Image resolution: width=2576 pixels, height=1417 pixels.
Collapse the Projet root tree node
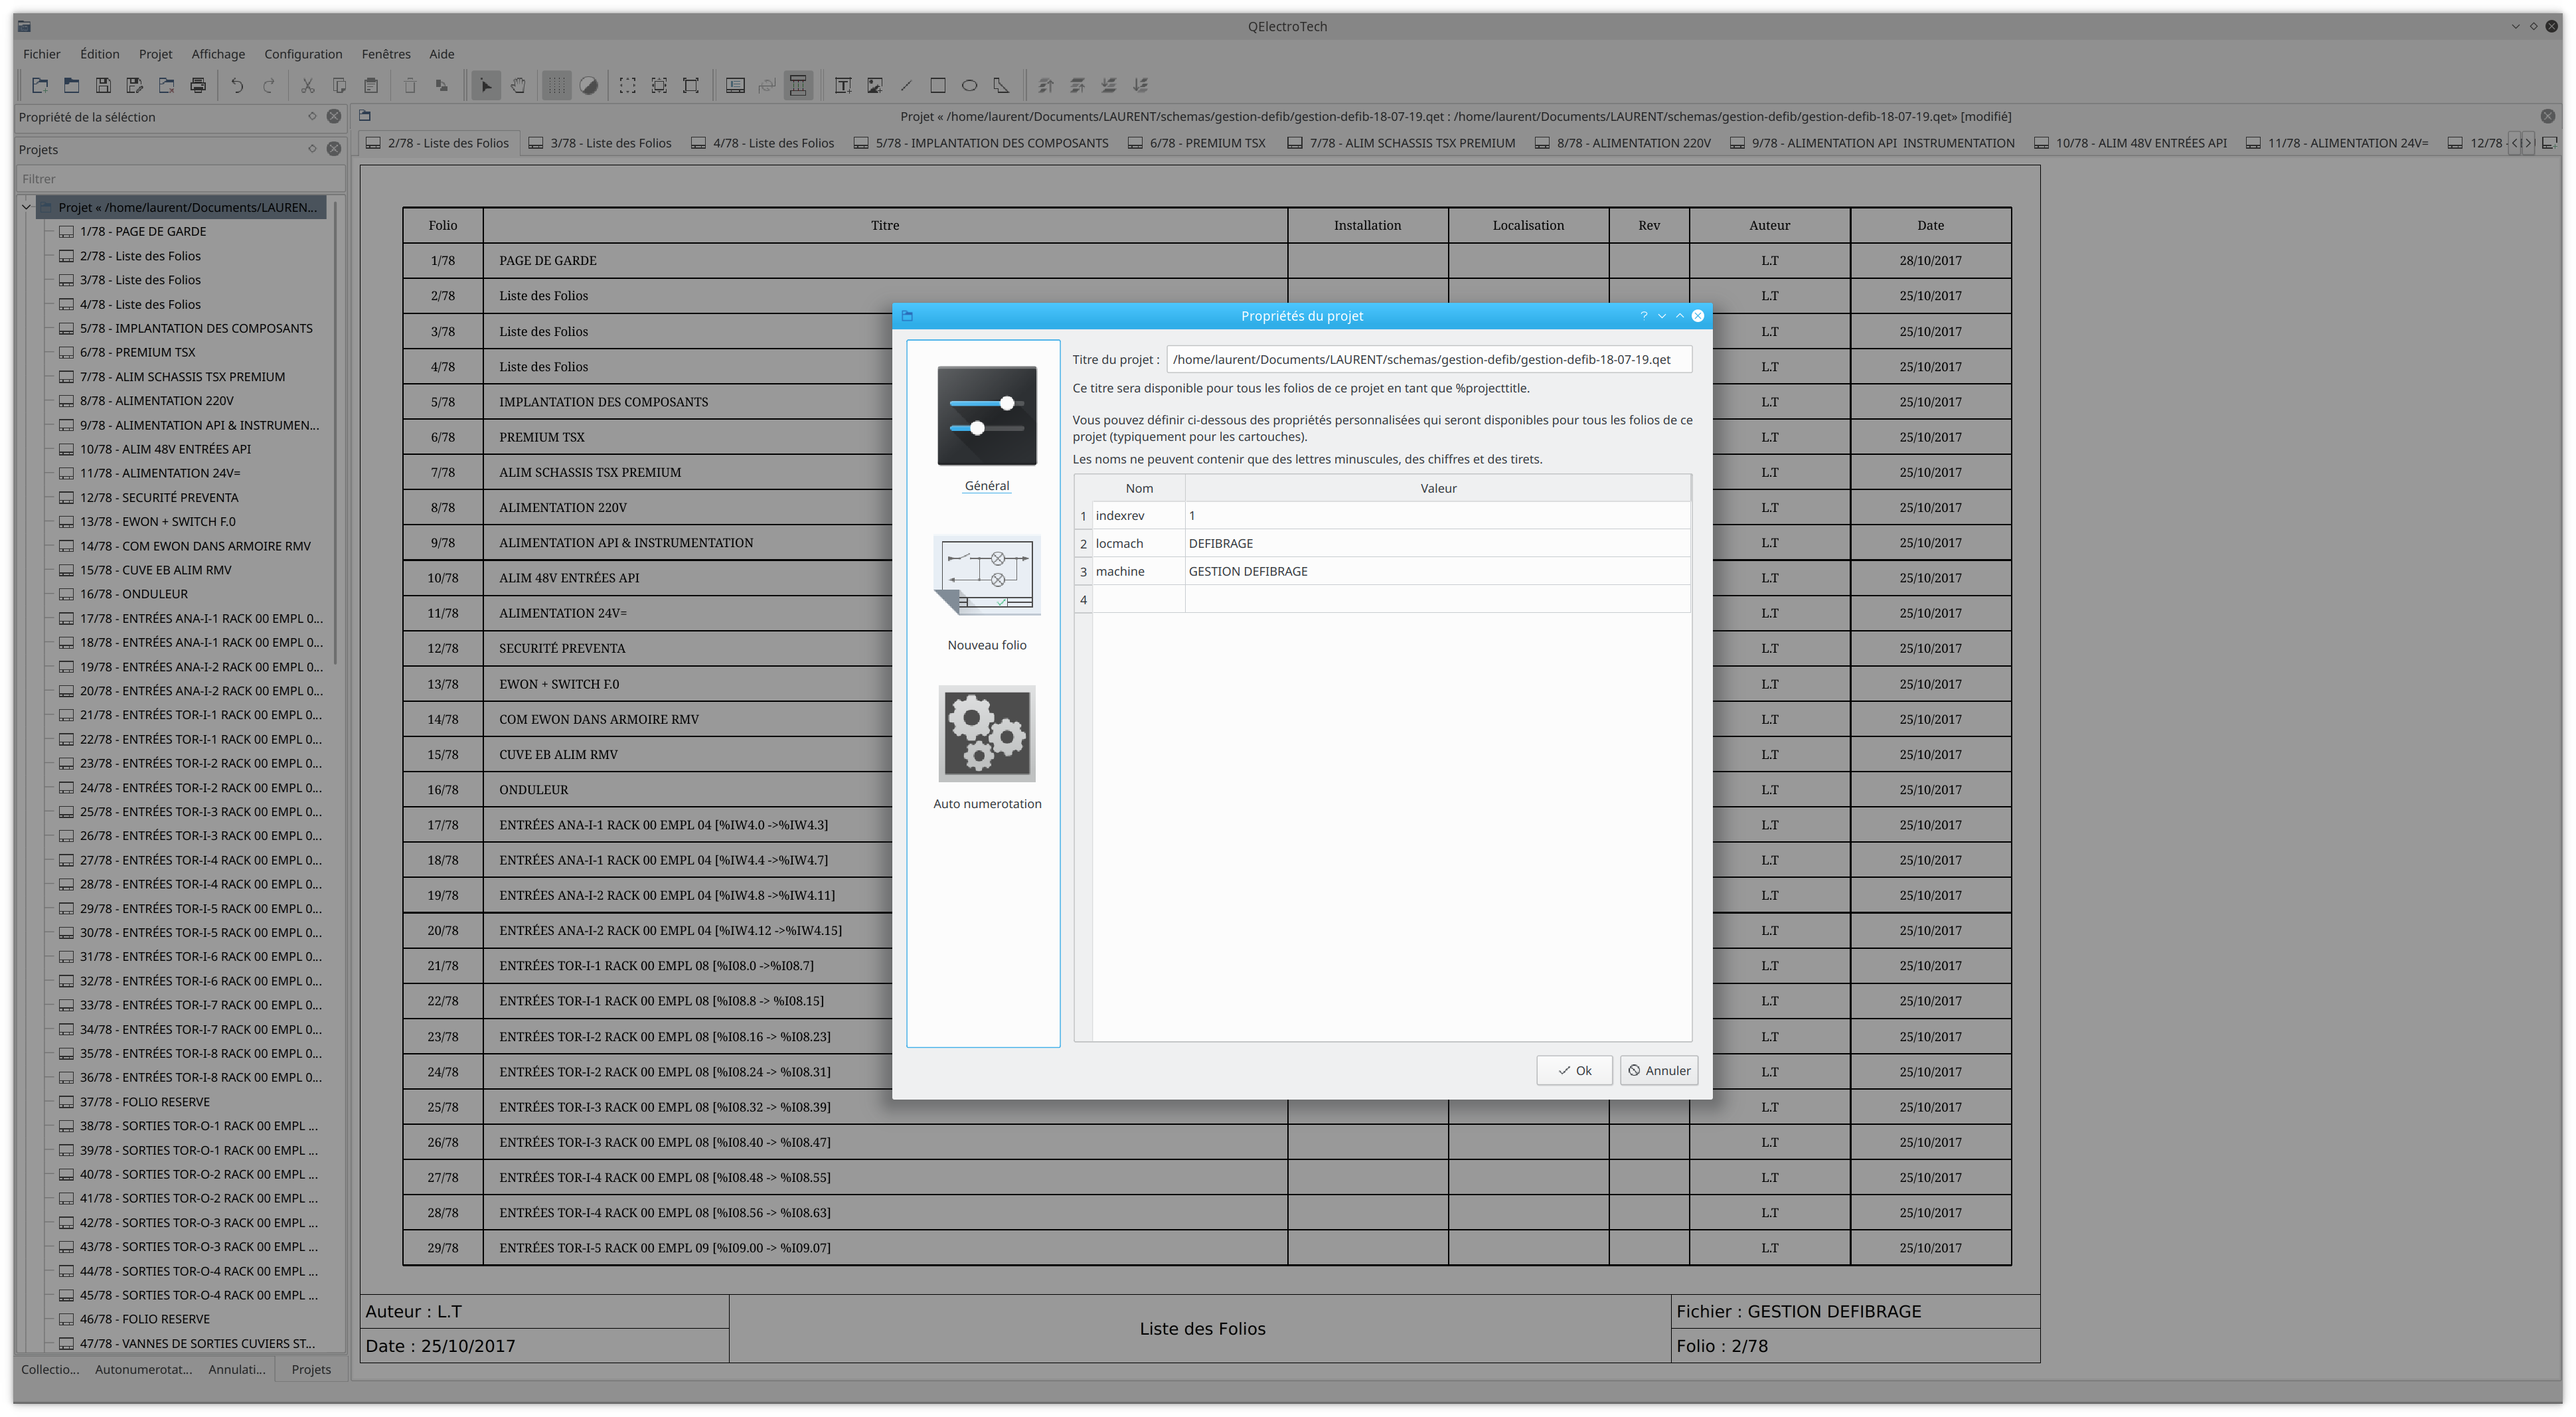pos(27,207)
